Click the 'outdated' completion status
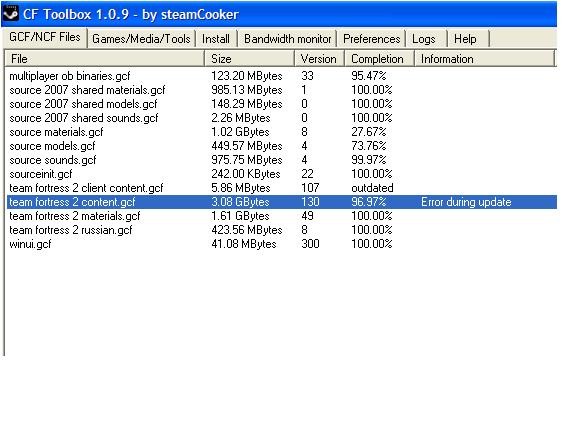Image resolution: width=576 pixels, height=432 pixels. 372,188
